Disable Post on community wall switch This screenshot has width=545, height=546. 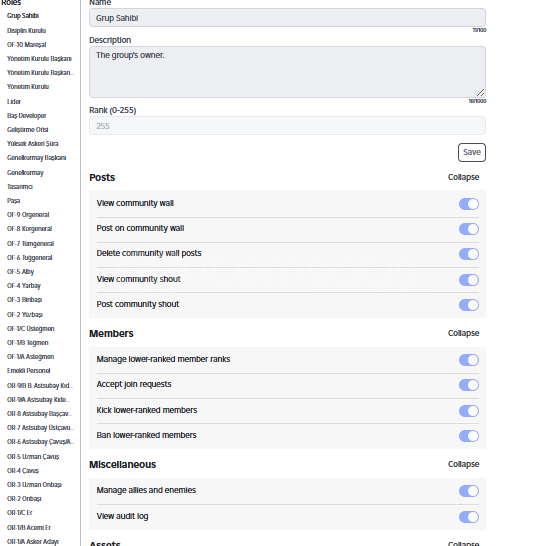tap(468, 229)
